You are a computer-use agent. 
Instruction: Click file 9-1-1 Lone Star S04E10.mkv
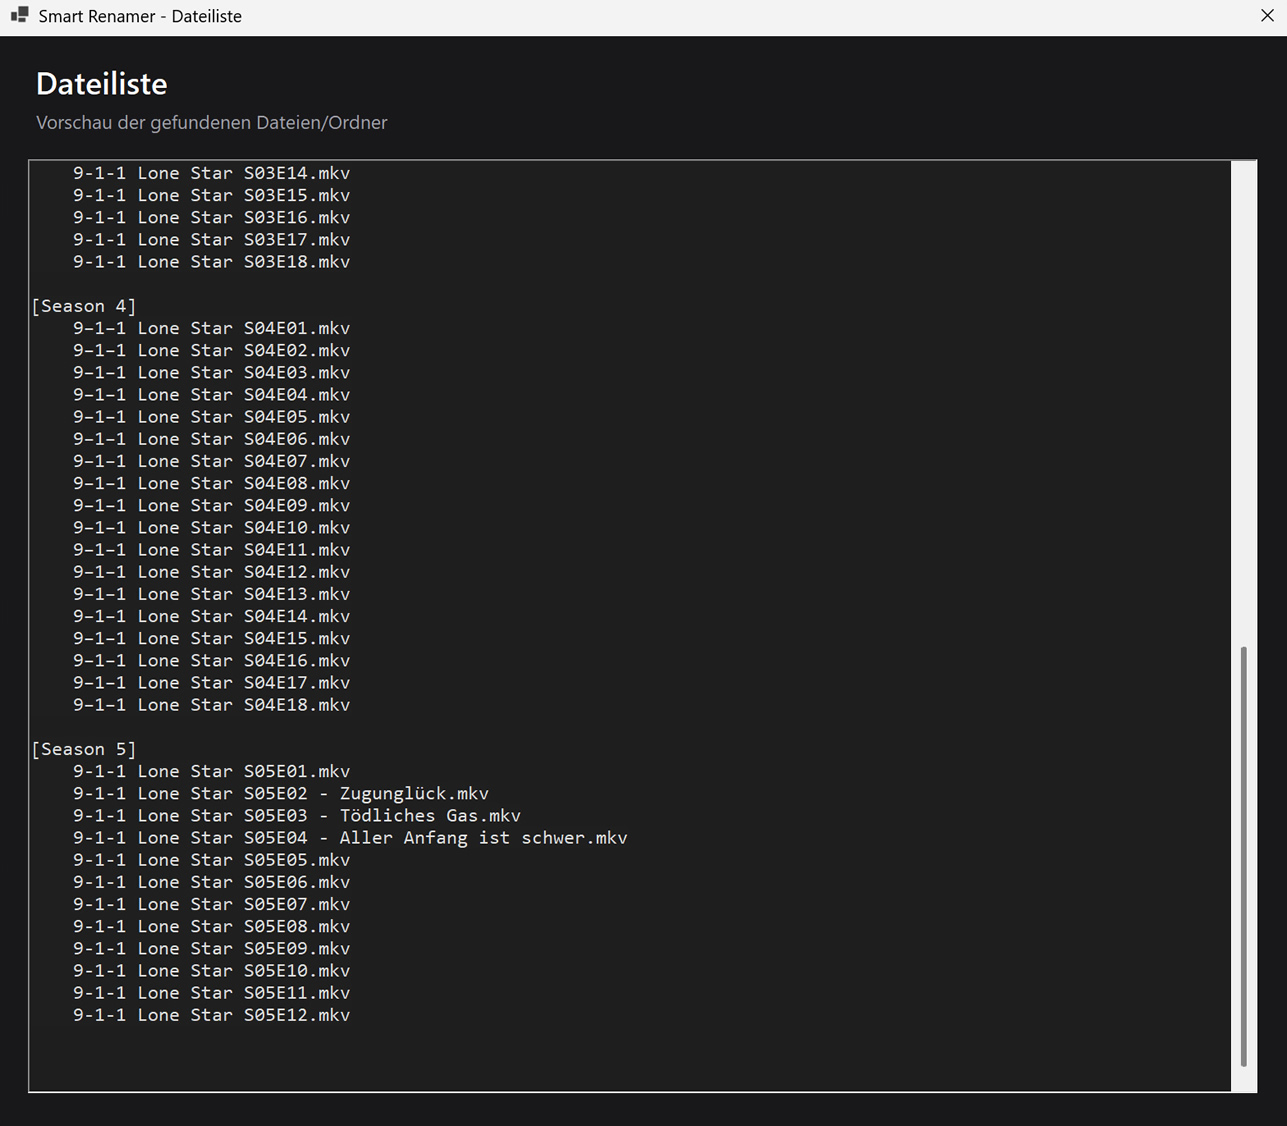click(211, 528)
